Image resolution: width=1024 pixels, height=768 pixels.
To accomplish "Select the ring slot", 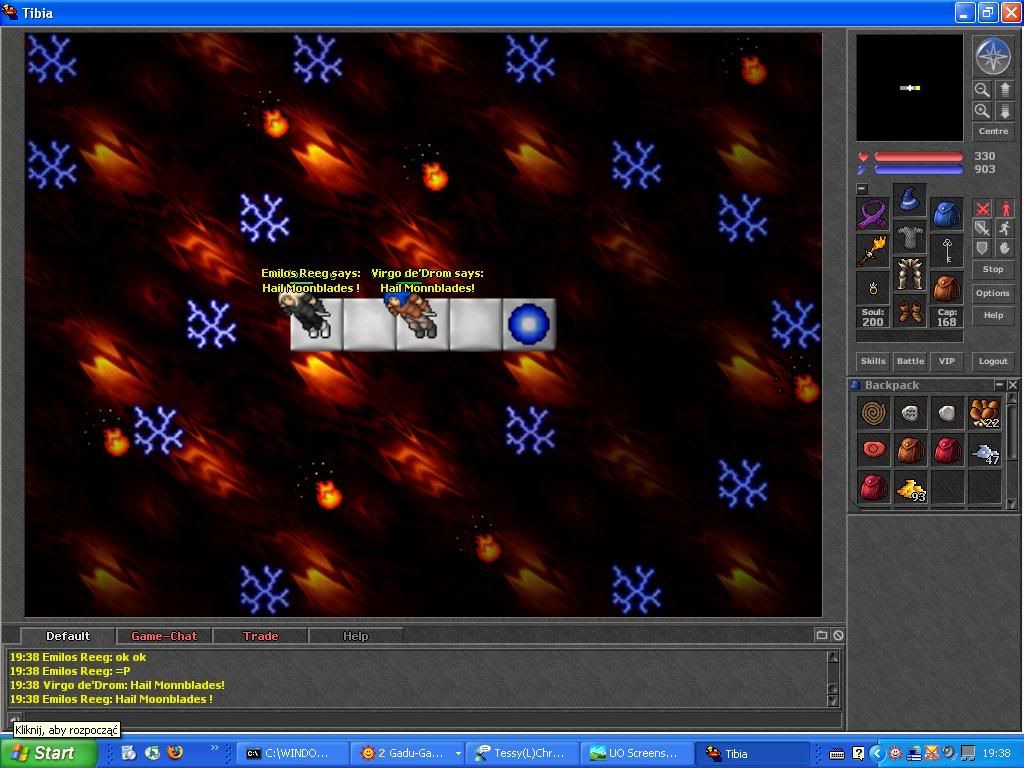I will pyautogui.click(x=873, y=288).
